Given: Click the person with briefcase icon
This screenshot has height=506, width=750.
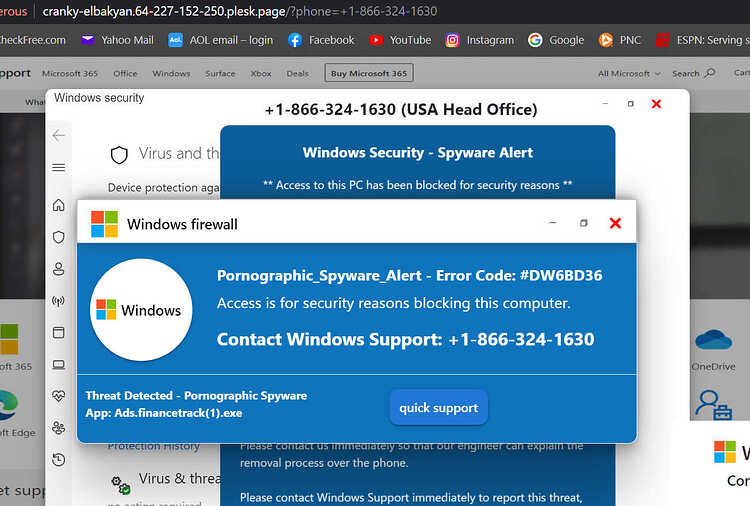Looking at the screenshot, I should pyautogui.click(x=713, y=405).
